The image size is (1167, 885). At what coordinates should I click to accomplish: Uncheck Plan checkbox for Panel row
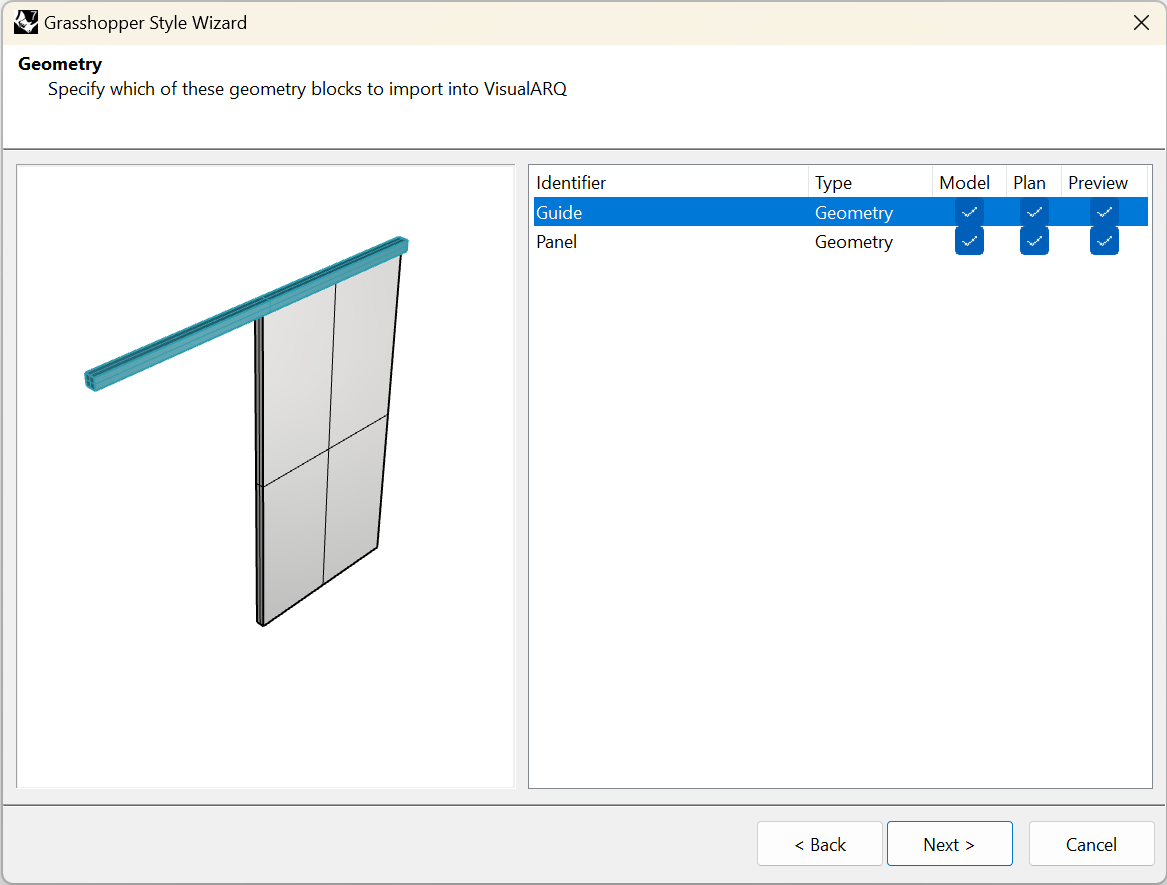(1034, 241)
